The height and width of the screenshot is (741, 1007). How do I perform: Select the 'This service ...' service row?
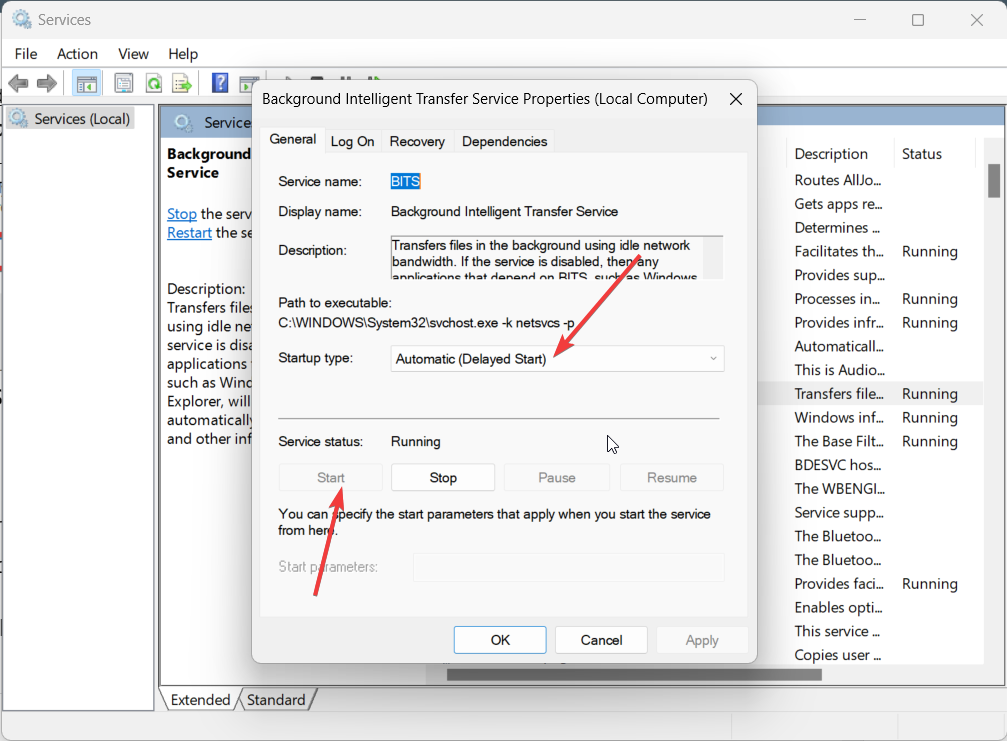(870, 632)
